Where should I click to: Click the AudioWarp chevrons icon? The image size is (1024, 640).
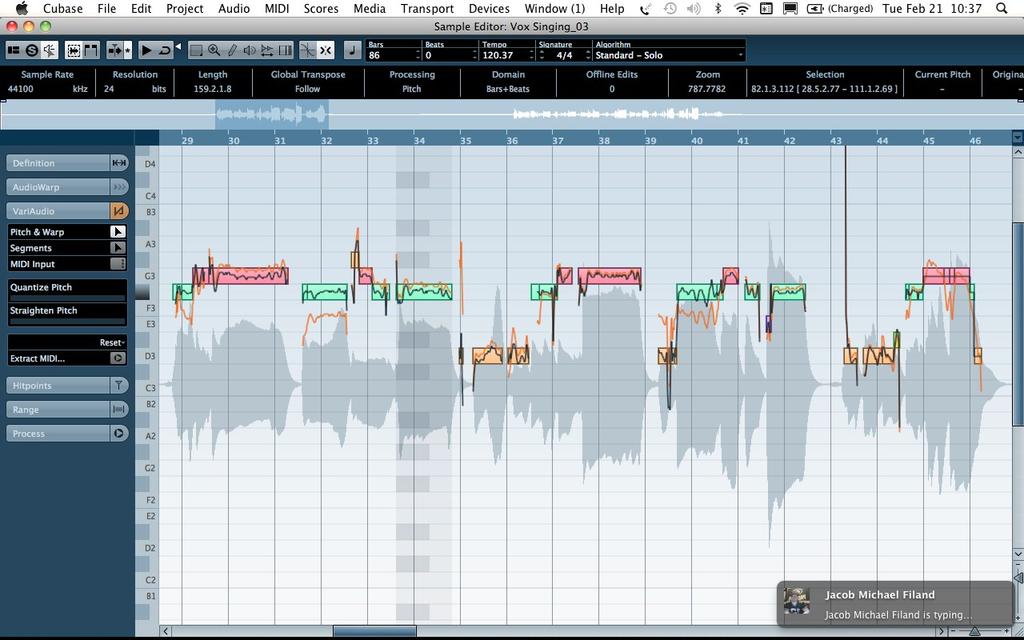(x=119, y=187)
